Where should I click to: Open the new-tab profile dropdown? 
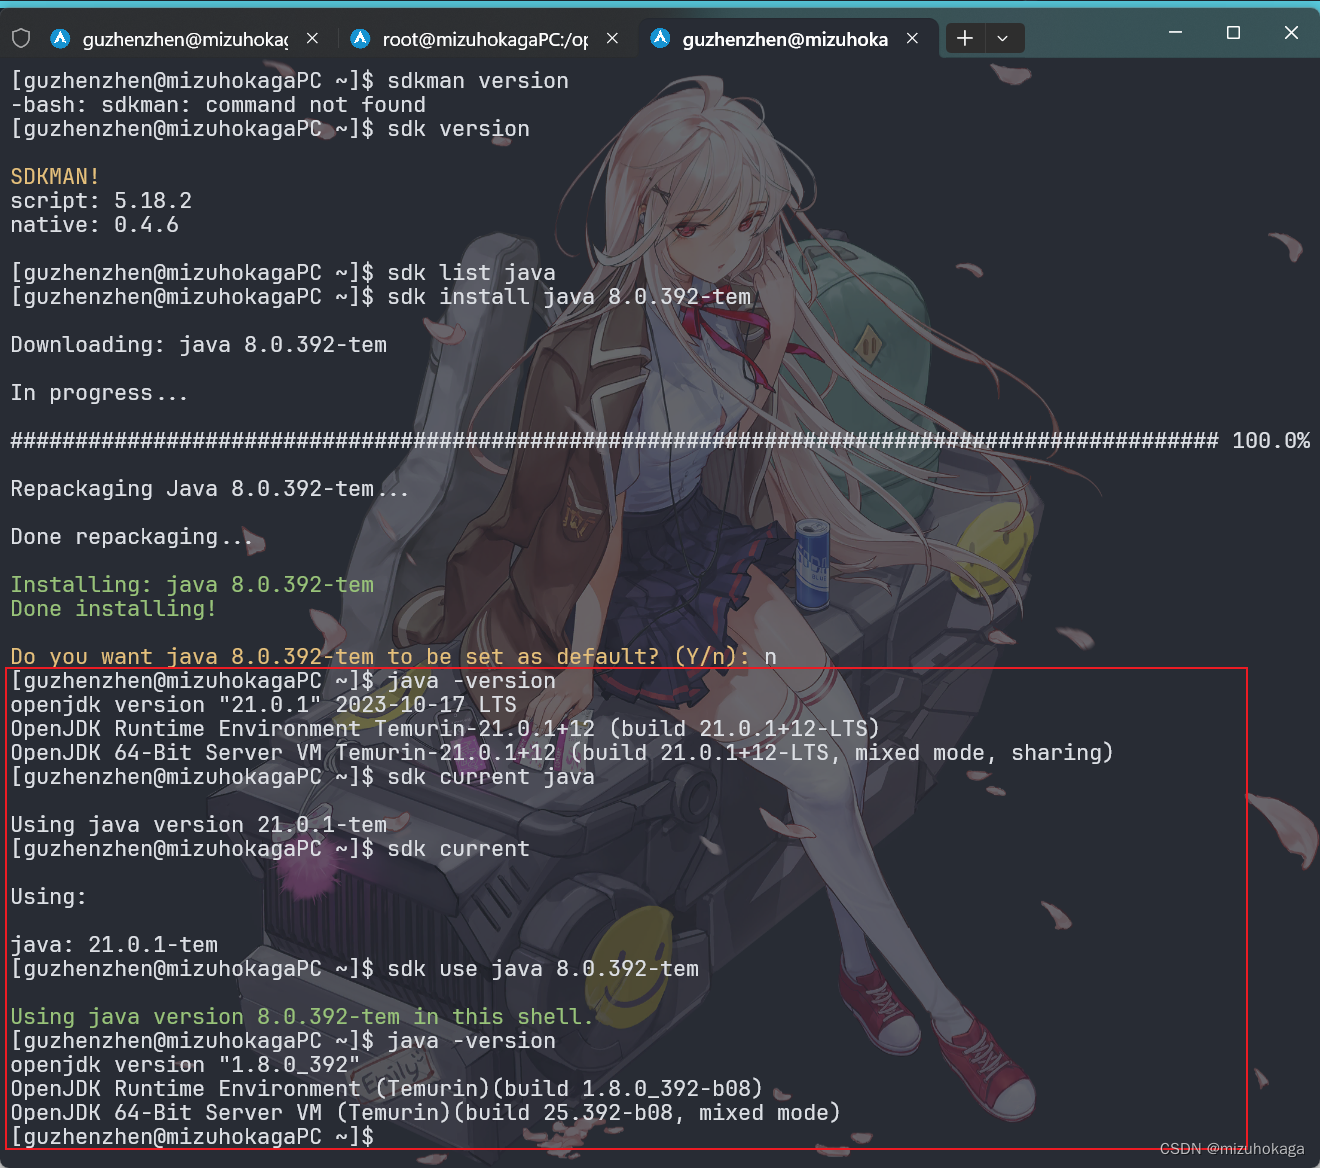click(x=1003, y=38)
